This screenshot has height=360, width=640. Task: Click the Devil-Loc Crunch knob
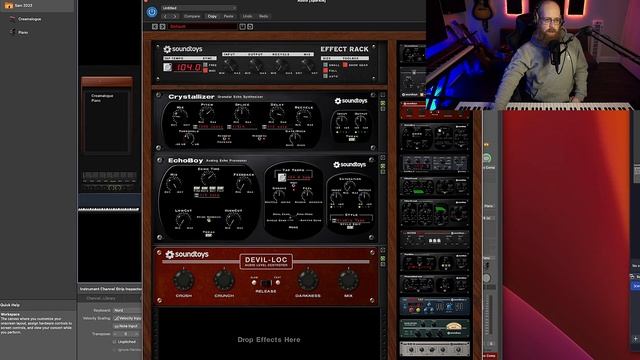(224, 280)
